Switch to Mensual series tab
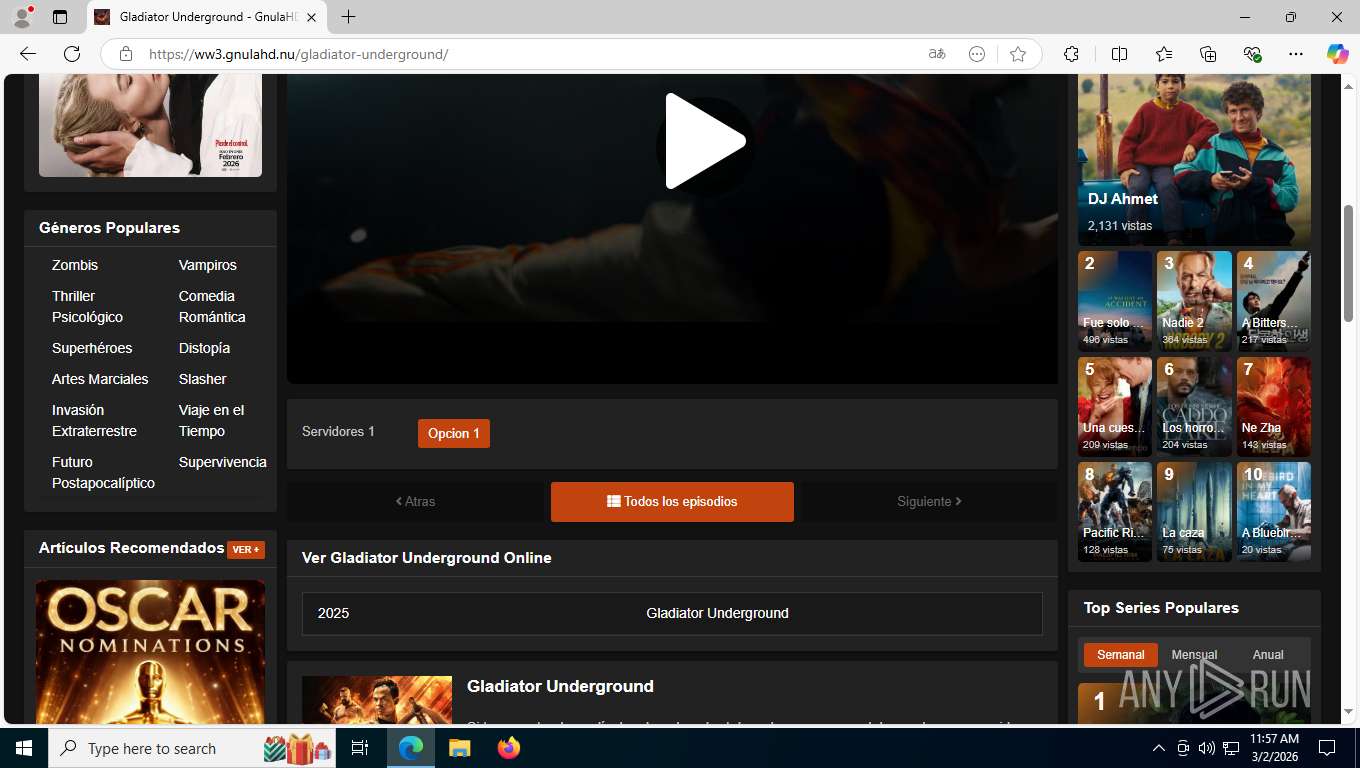Image resolution: width=1360 pixels, height=768 pixels. (1194, 655)
